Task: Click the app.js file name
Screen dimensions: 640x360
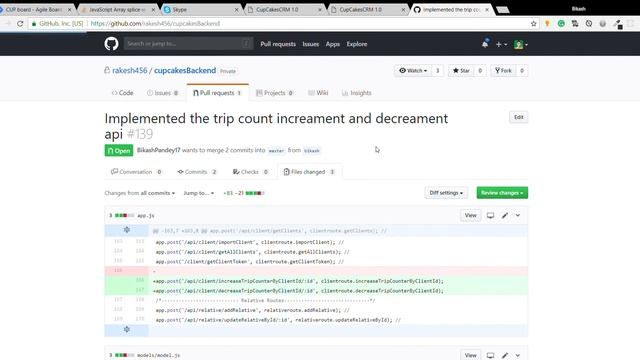Action: [x=146, y=216]
